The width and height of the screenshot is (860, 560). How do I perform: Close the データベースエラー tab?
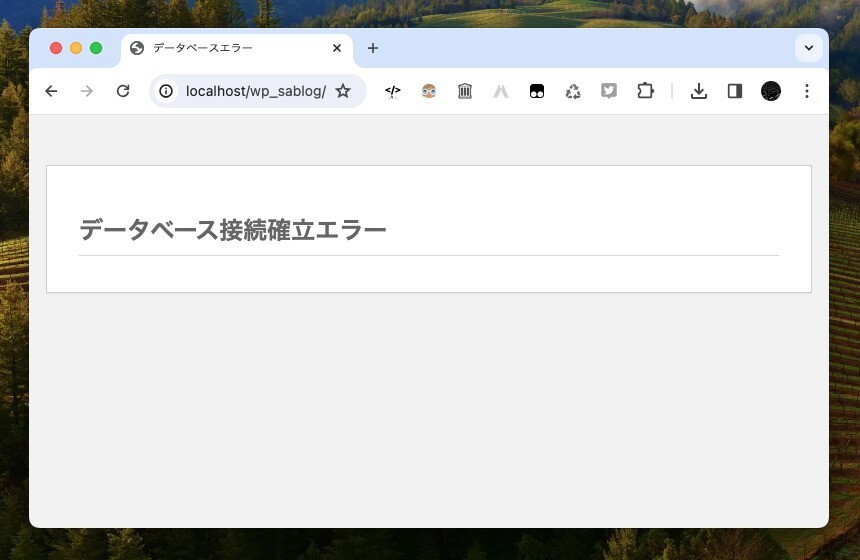click(337, 48)
